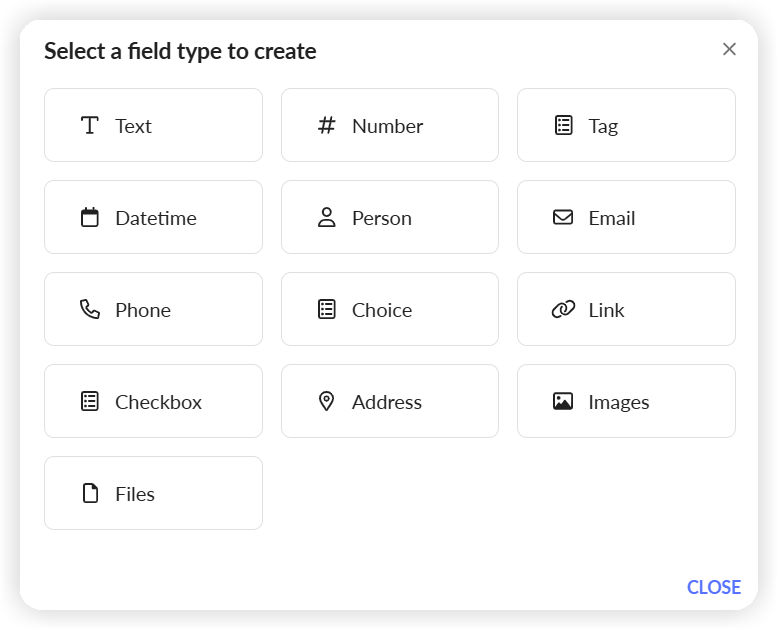Pick the Email field option
Viewport: 778px width, 630px height.
(x=626, y=217)
